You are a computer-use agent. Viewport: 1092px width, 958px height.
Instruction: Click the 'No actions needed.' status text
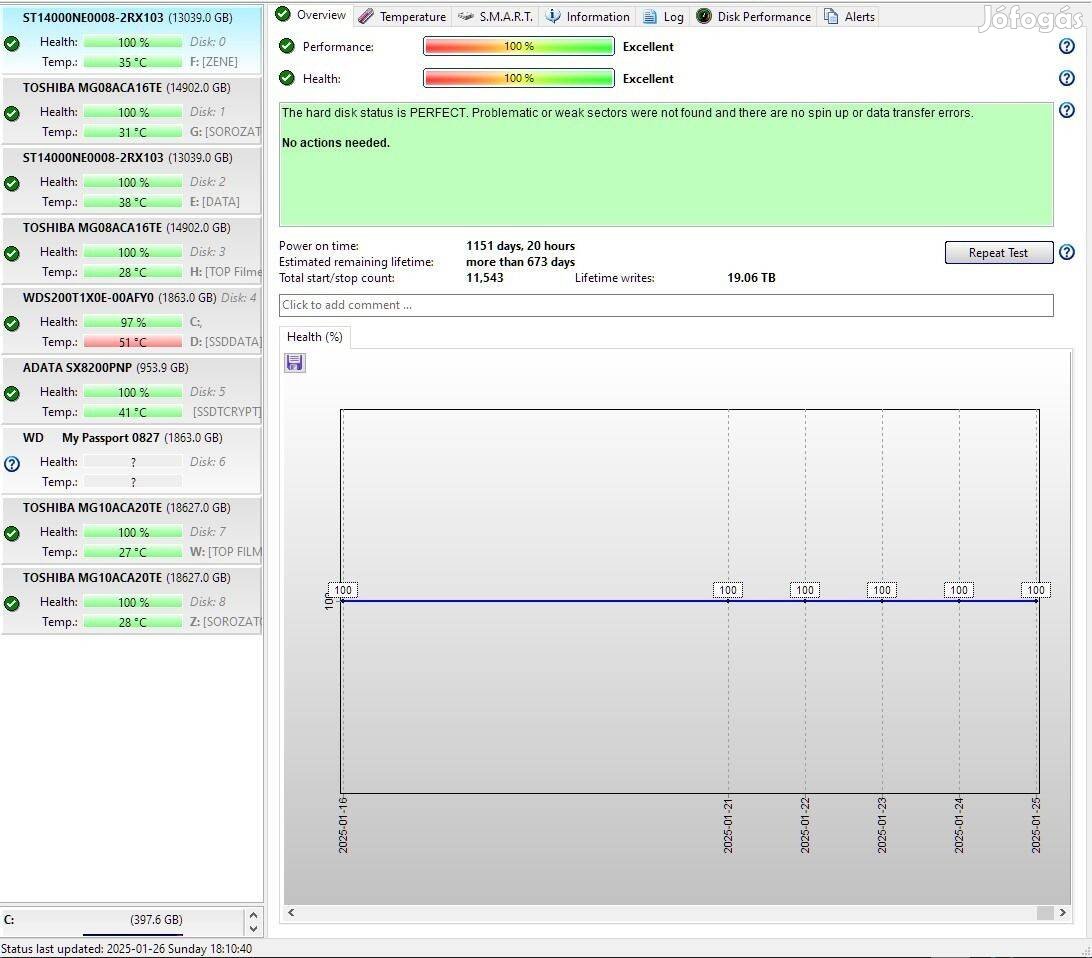click(x=336, y=143)
